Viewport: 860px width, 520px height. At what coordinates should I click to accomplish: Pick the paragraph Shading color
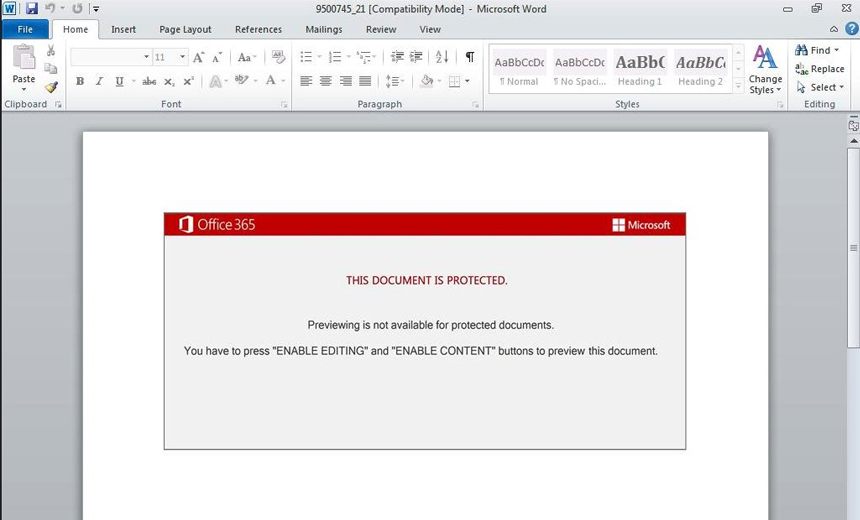[427, 82]
